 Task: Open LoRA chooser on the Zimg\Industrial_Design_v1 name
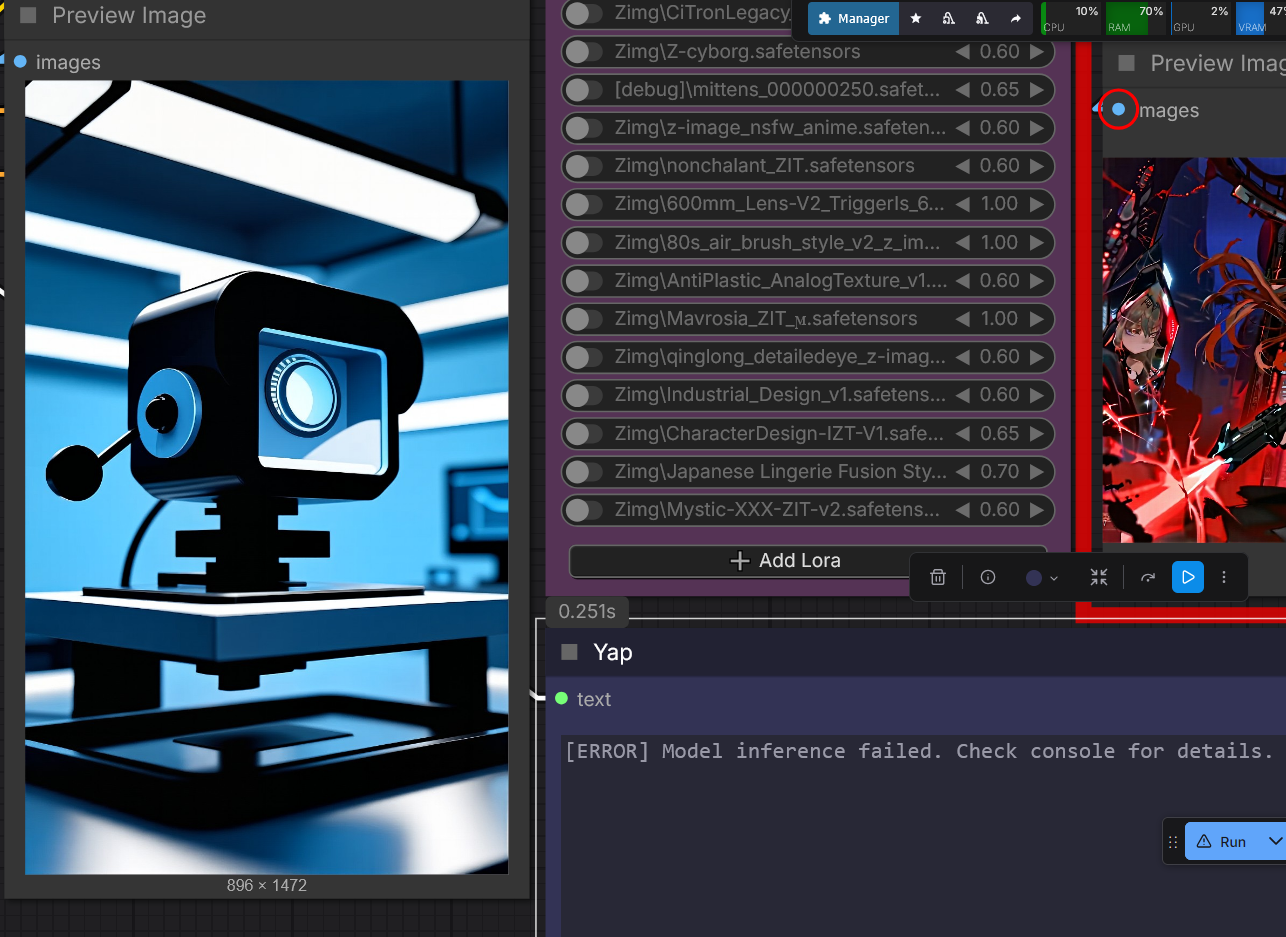point(780,395)
